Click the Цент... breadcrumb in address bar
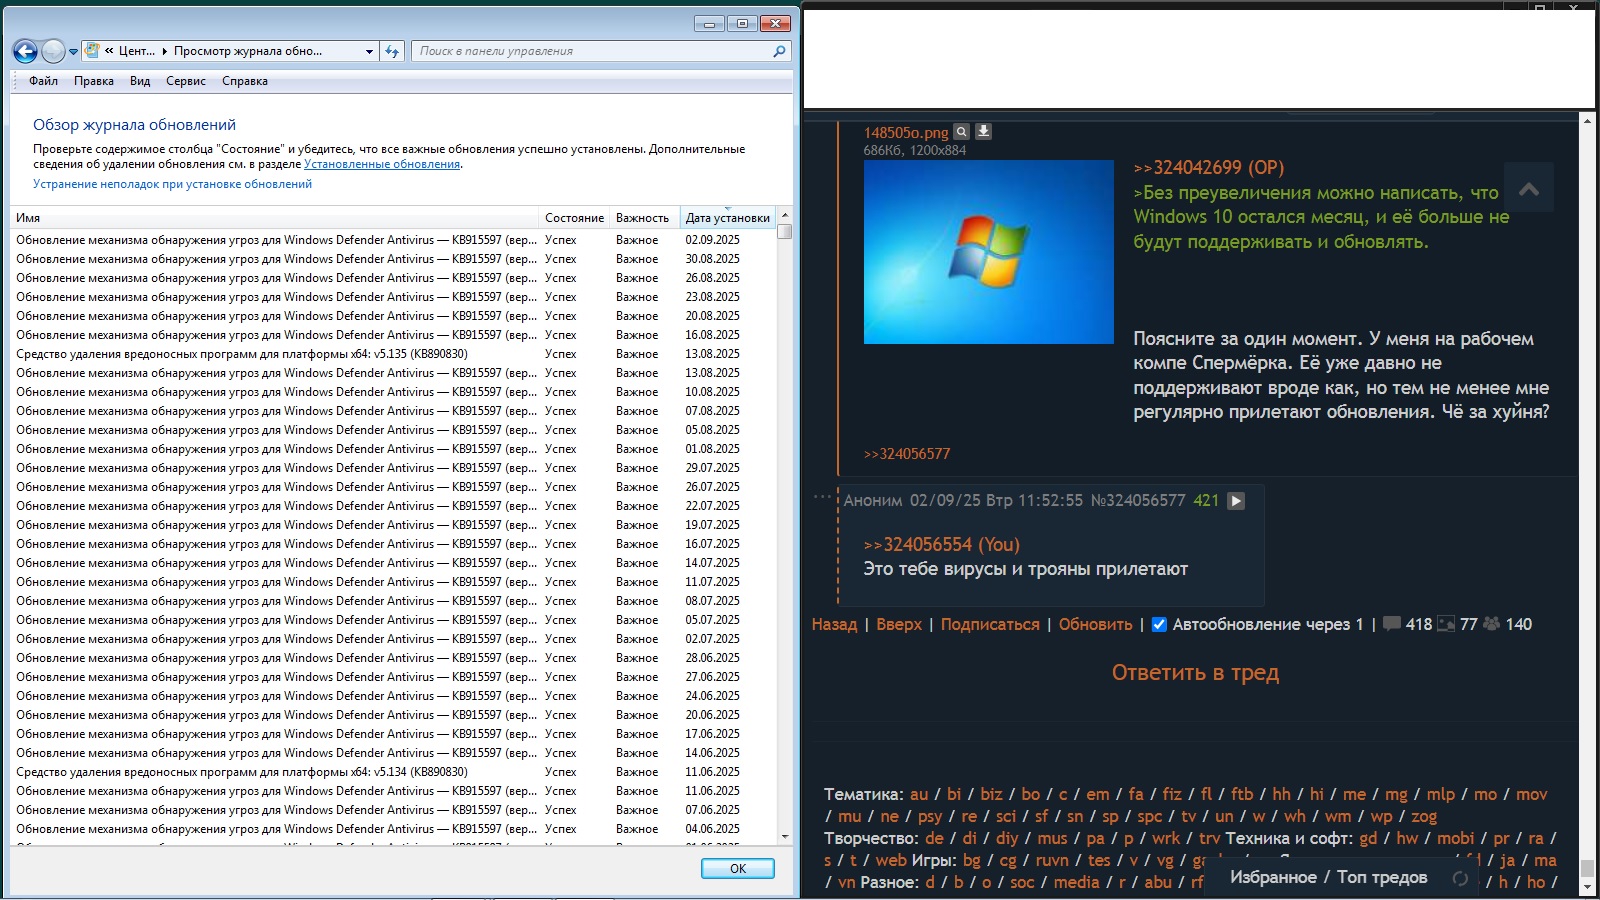The image size is (1600, 900). click(137, 51)
